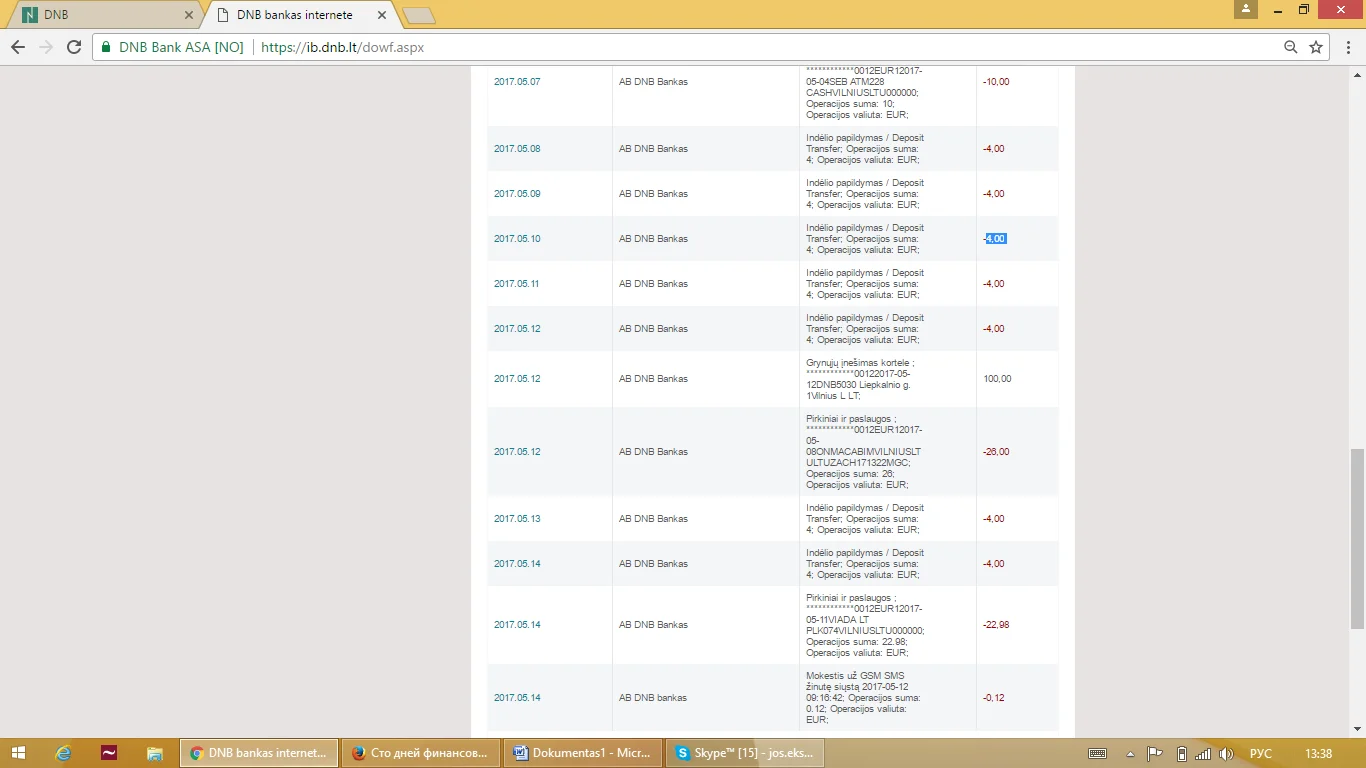
Task: Open the 2017.05.07 transaction date link
Action: click(x=517, y=82)
